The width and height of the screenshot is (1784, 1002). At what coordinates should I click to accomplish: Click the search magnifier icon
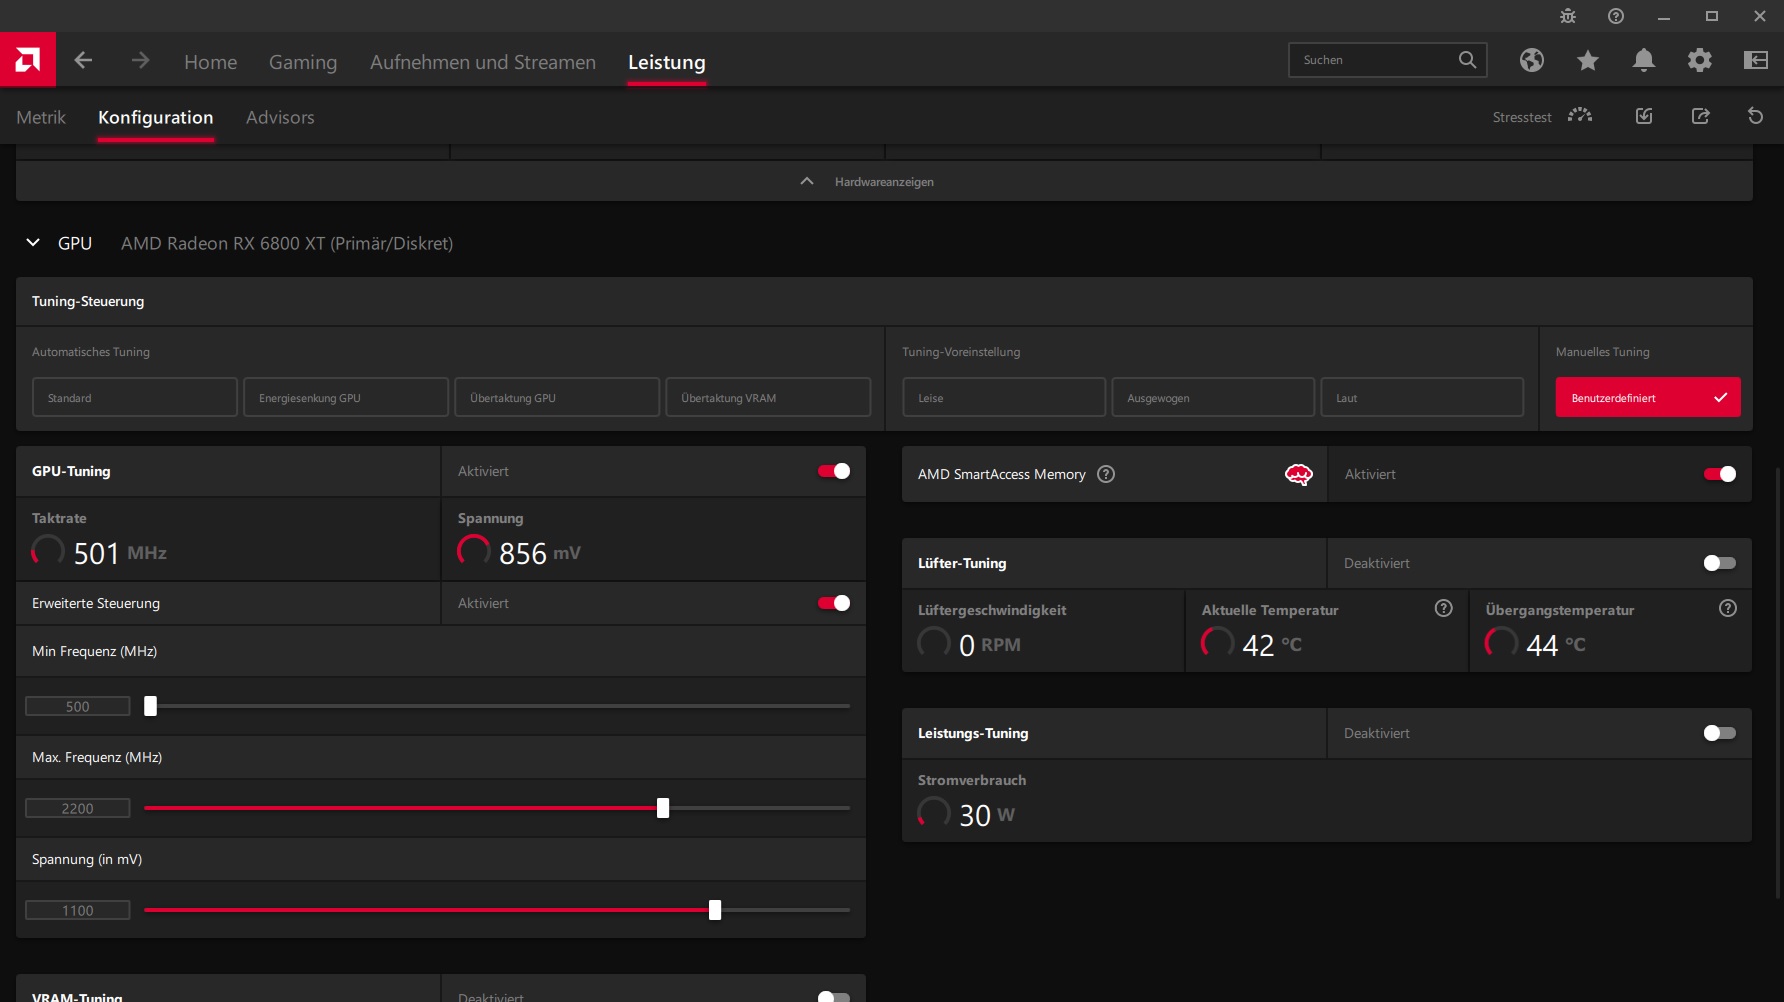[1466, 60]
